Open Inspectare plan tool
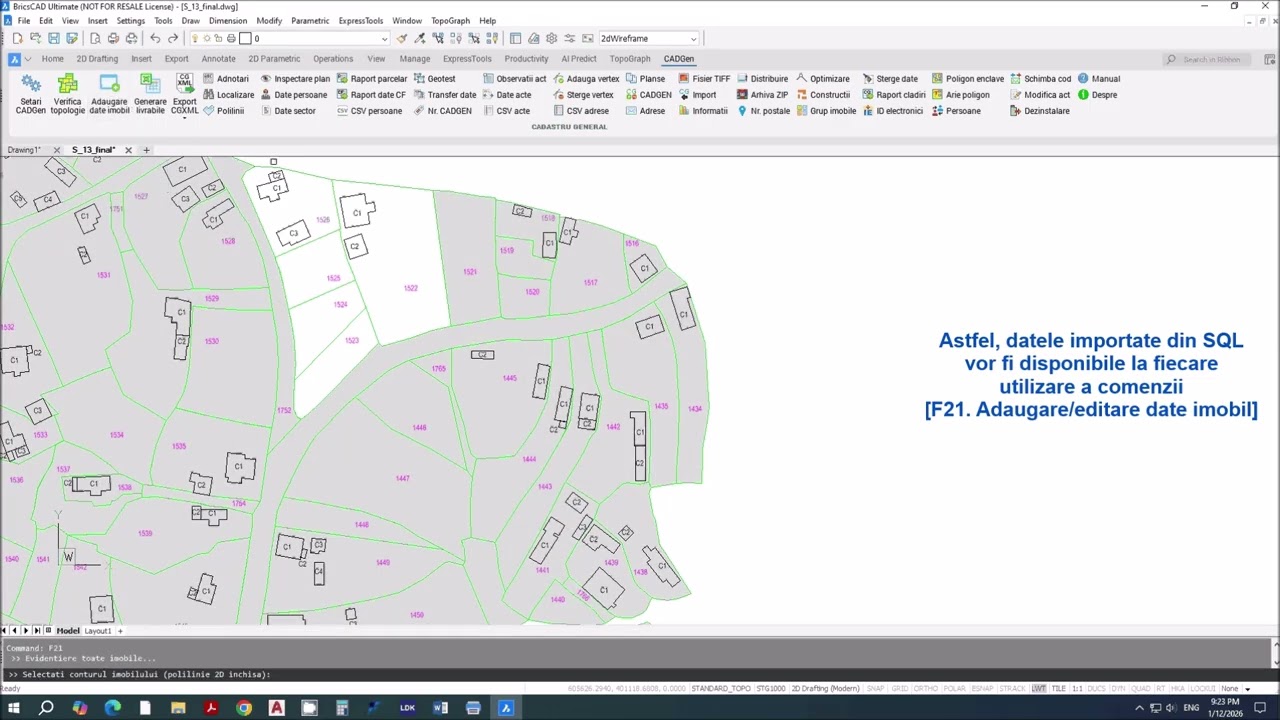 [295, 79]
